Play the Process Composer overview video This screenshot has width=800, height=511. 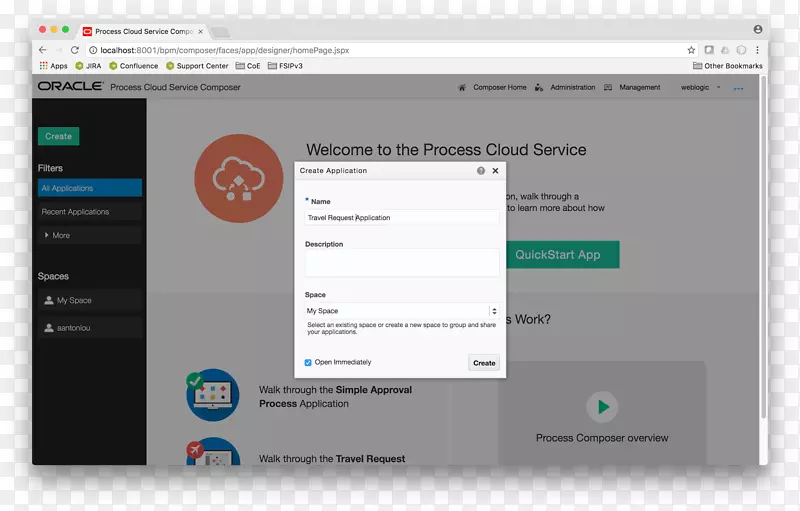[602, 407]
